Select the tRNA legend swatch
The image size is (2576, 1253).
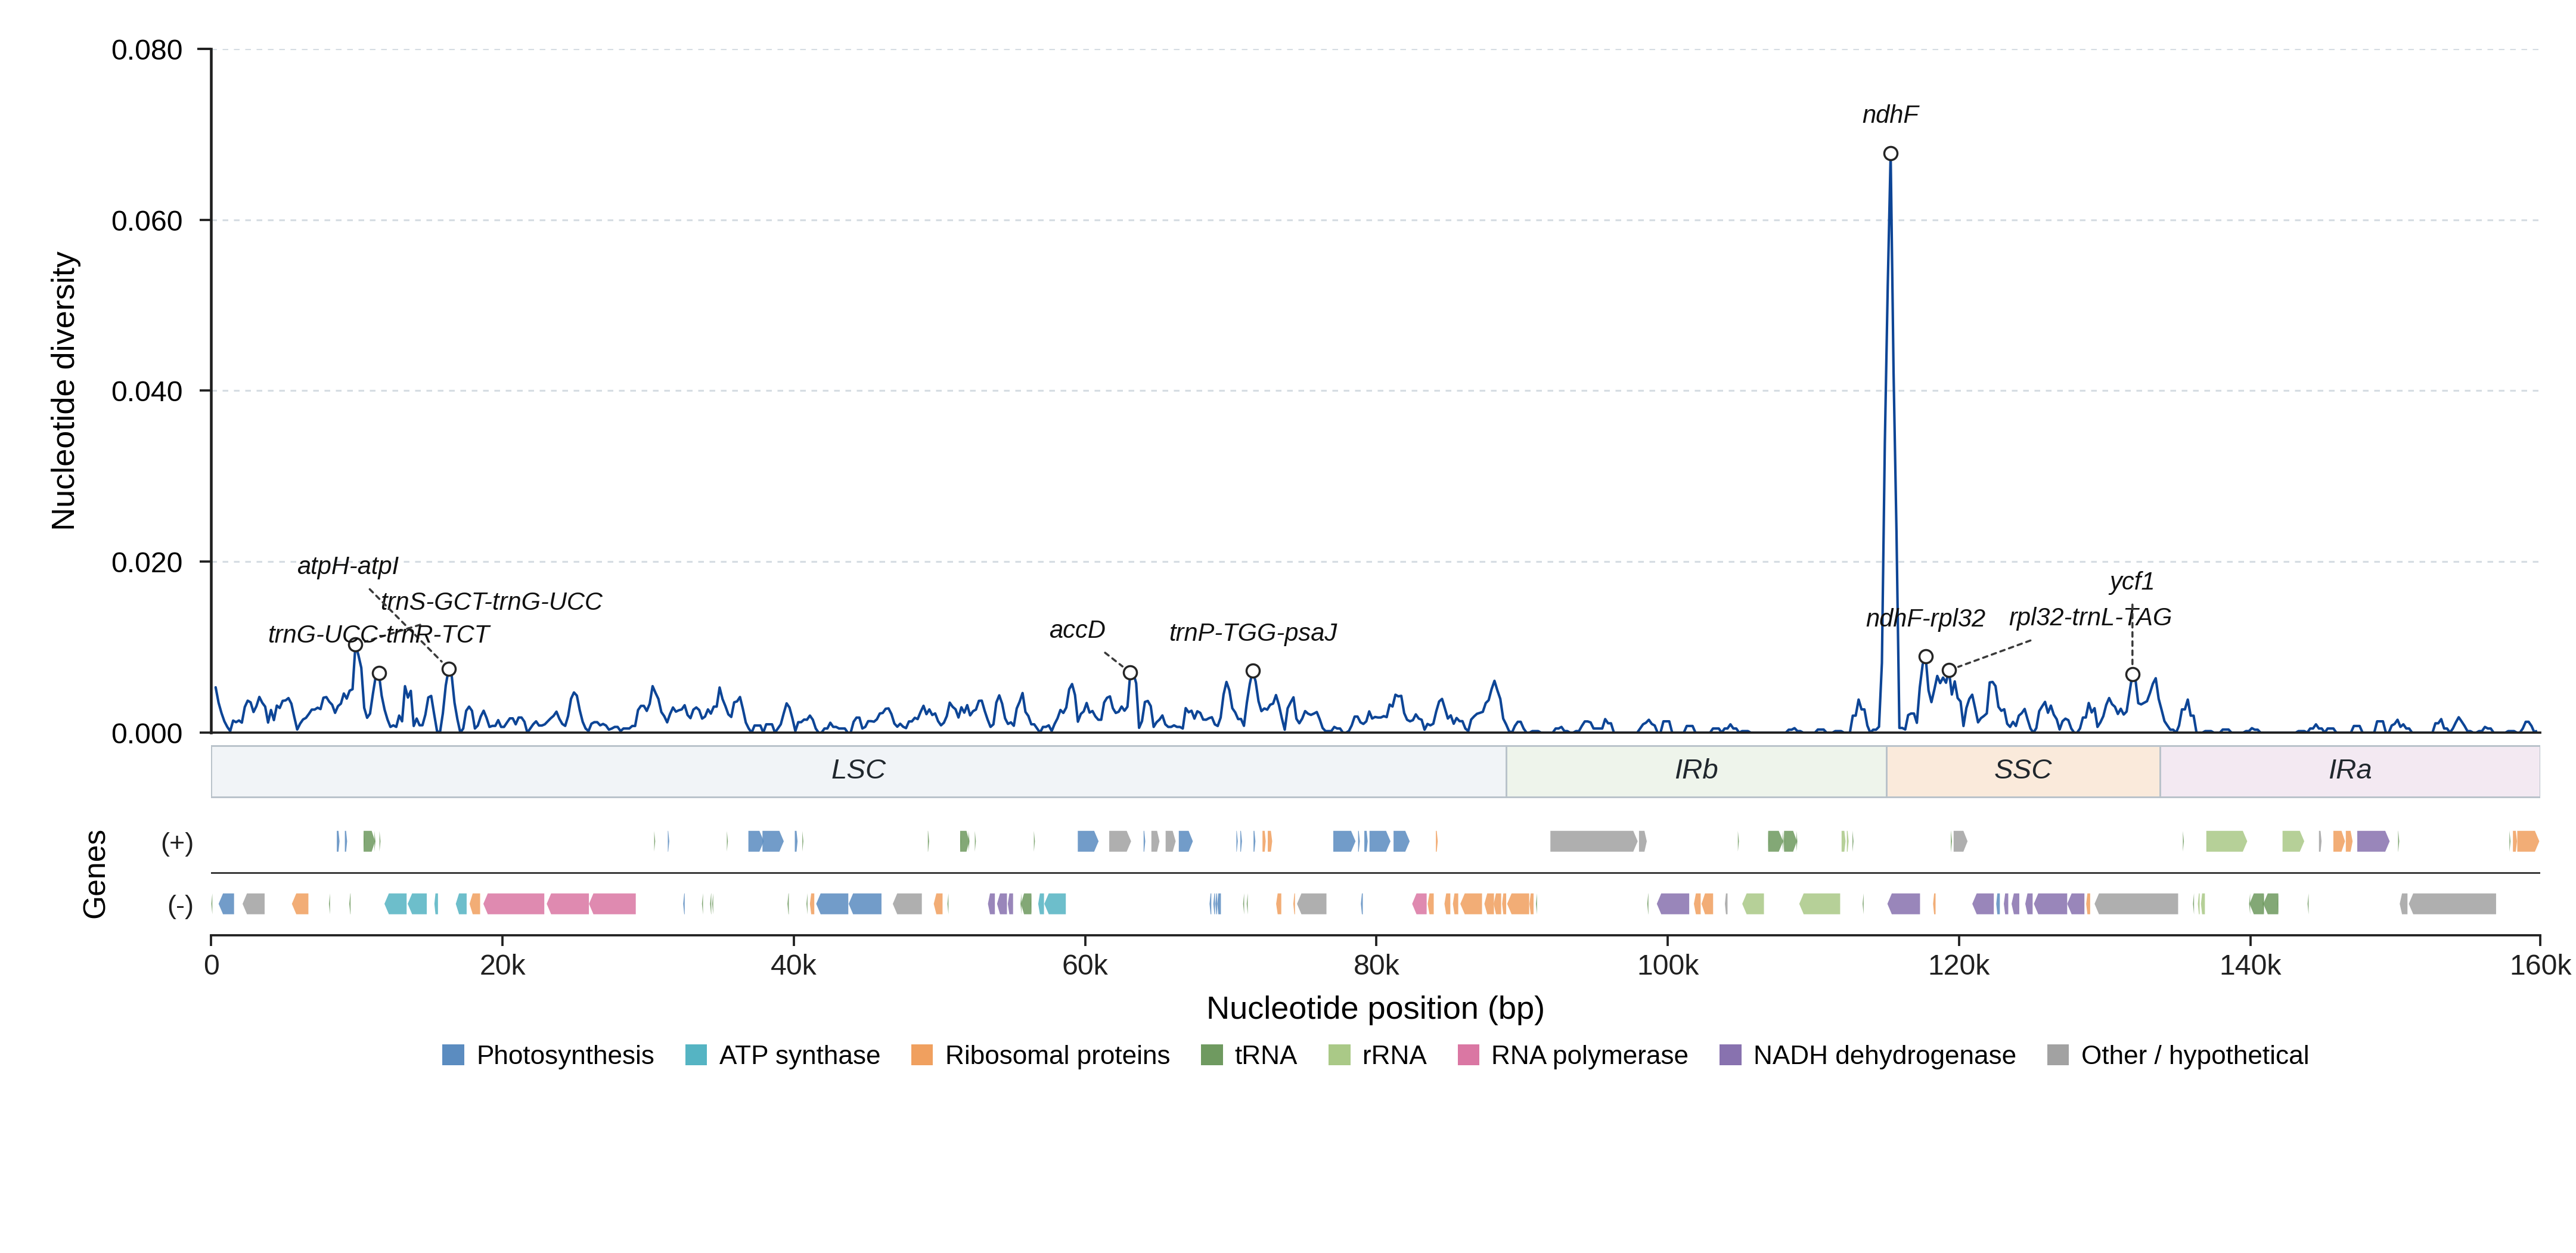tap(1212, 1055)
